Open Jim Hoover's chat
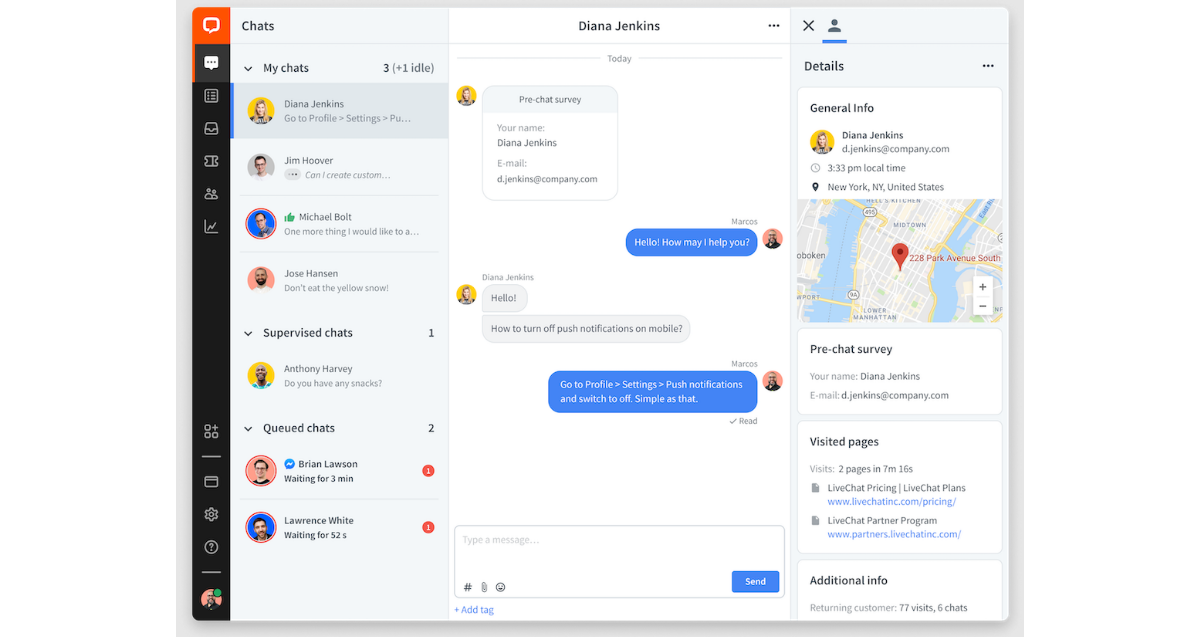The image size is (1200, 637). [x=339, y=167]
